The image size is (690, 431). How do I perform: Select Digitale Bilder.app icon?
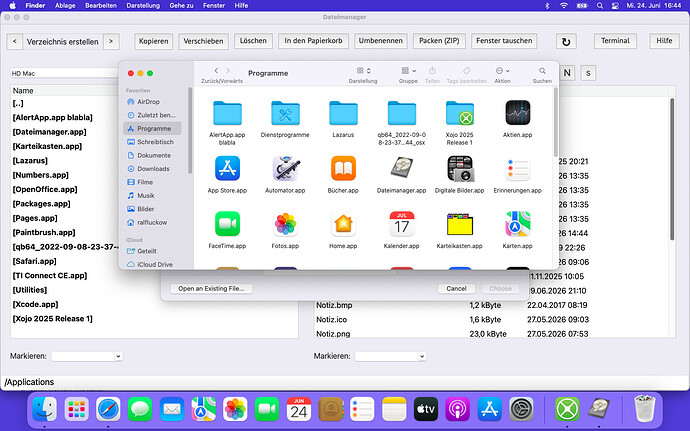[459, 168]
